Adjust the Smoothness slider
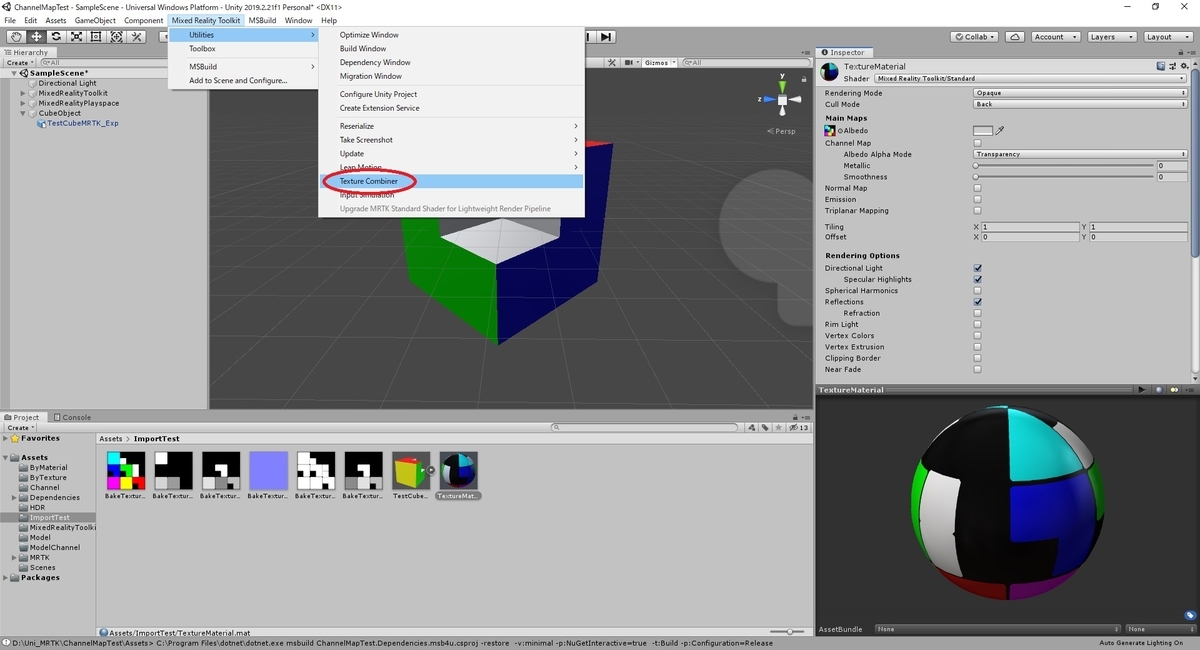This screenshot has height=650, width=1200. tap(1064, 176)
